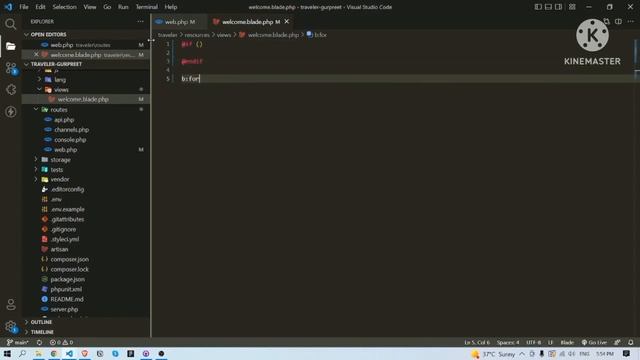Open the View menu
This screenshot has height=360, width=640.
coord(90,7)
